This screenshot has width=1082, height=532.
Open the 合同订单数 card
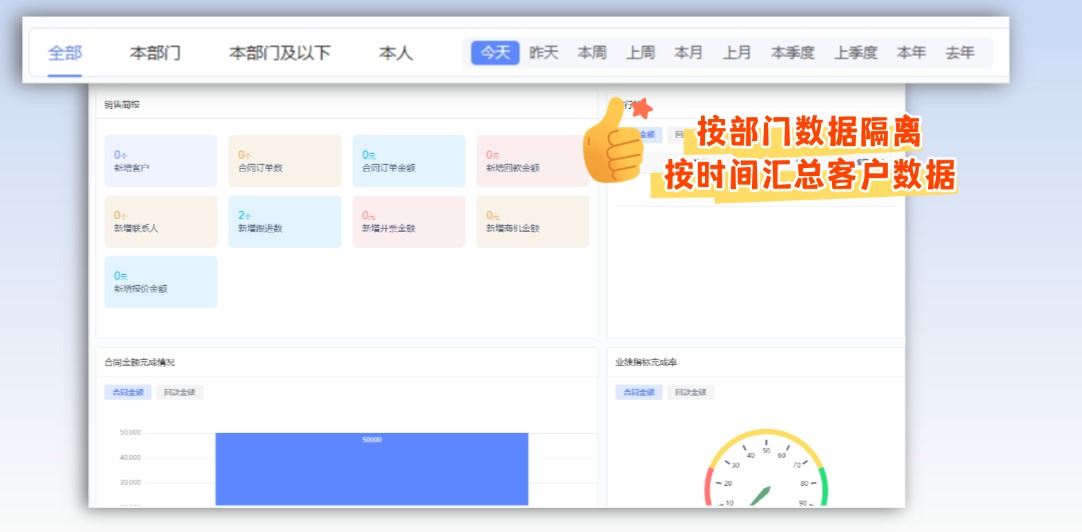coord(285,161)
